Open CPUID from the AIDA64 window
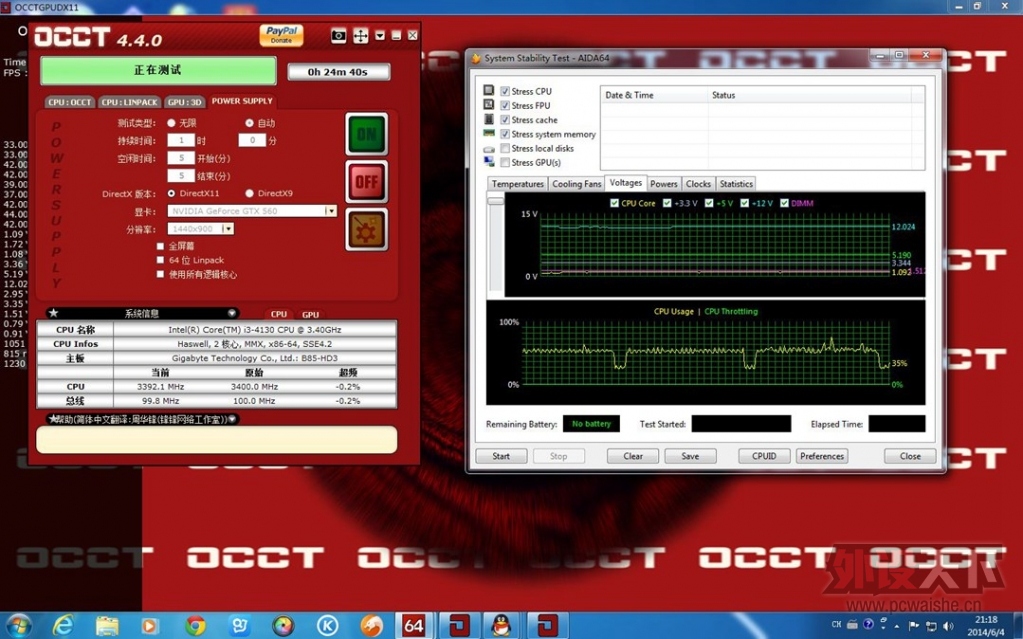 click(x=764, y=456)
